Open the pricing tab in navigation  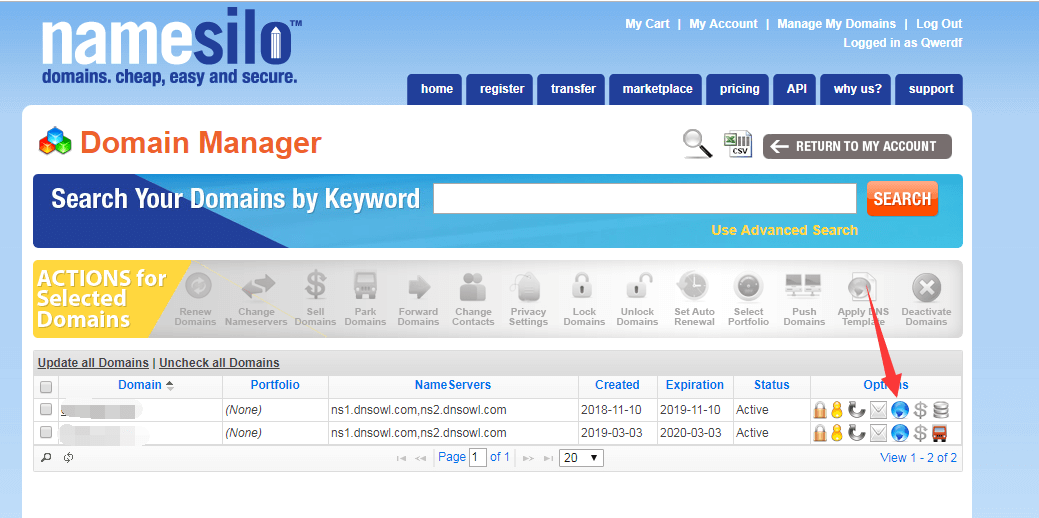coord(739,89)
